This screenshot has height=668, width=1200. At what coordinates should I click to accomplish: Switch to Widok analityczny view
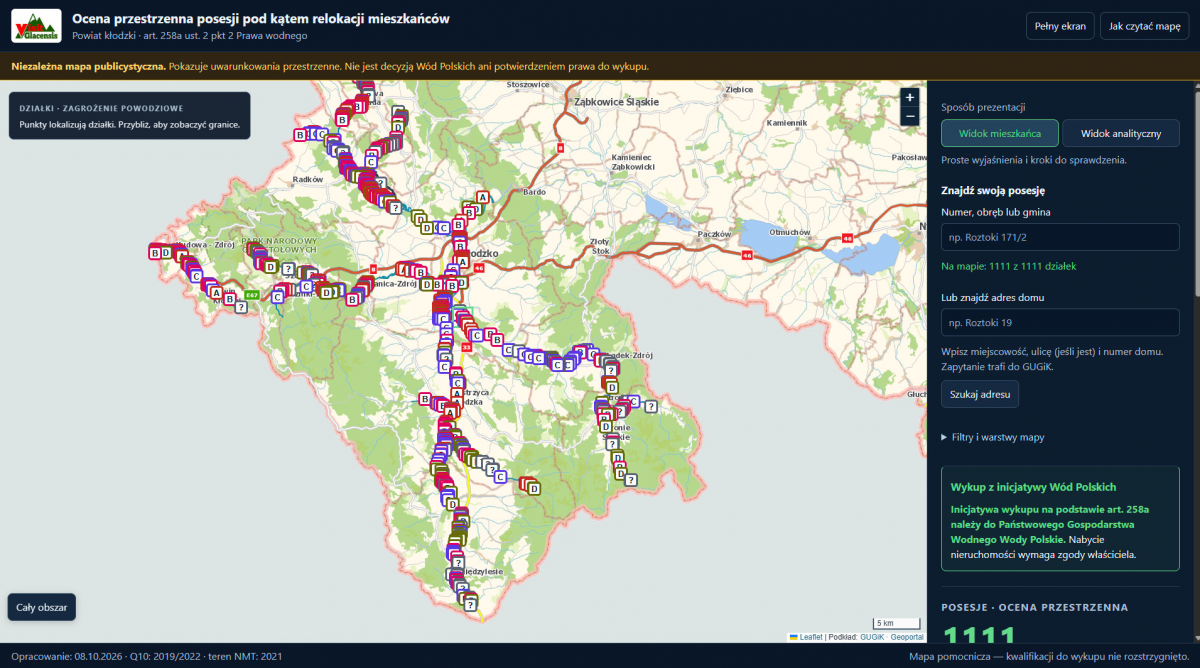point(1120,133)
